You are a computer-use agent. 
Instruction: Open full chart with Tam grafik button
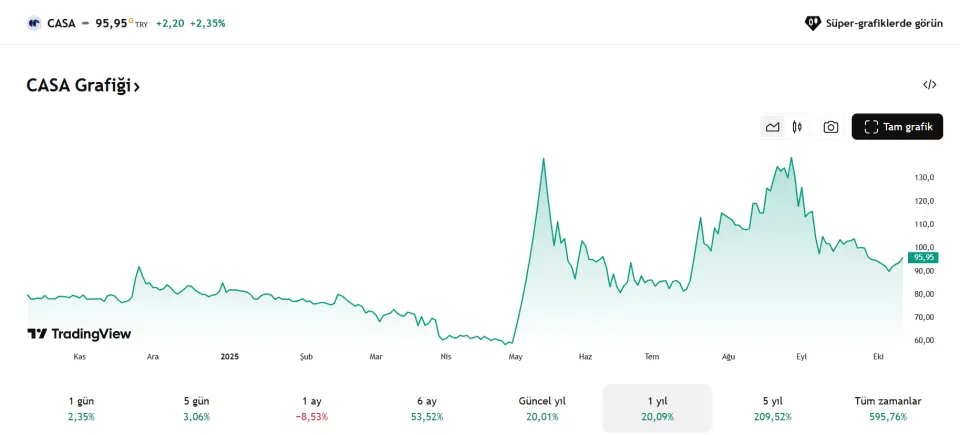[897, 127]
